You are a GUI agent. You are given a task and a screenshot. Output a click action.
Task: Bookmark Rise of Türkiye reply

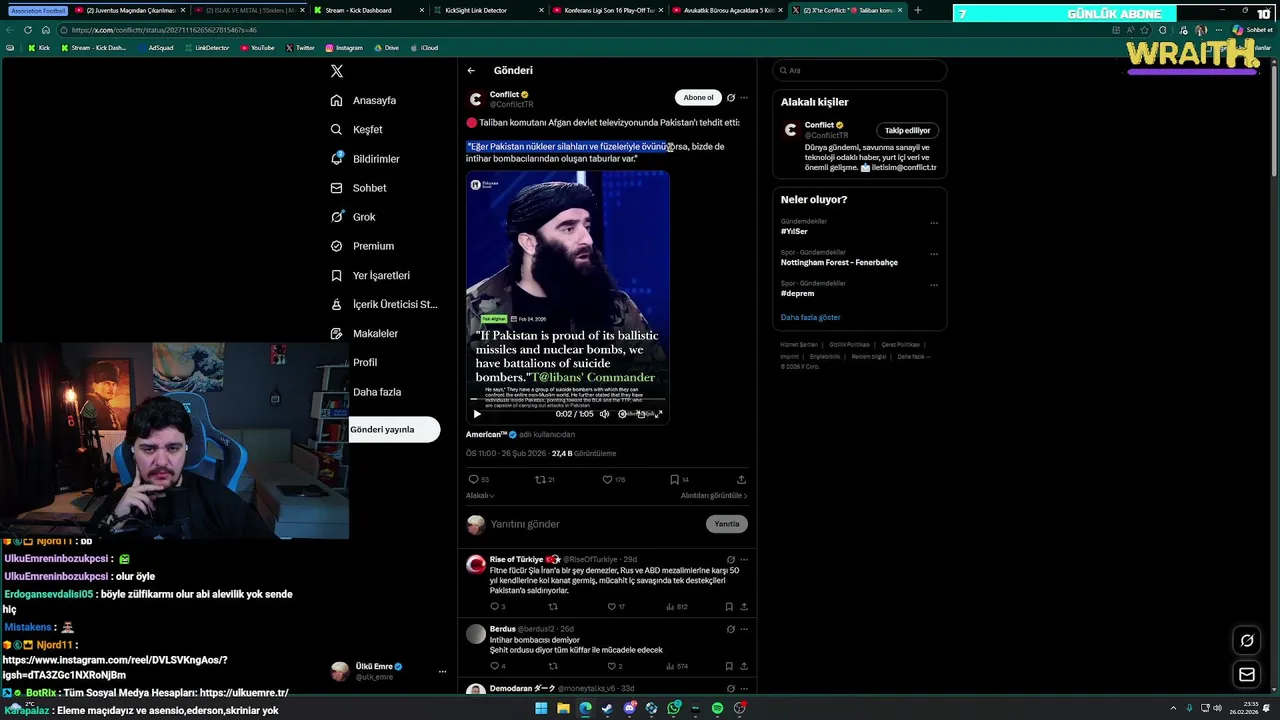pos(729,607)
